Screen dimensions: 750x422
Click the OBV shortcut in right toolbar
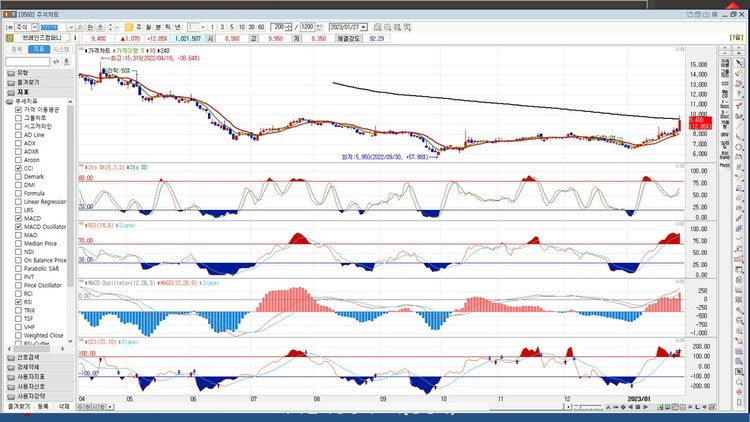click(725, 135)
